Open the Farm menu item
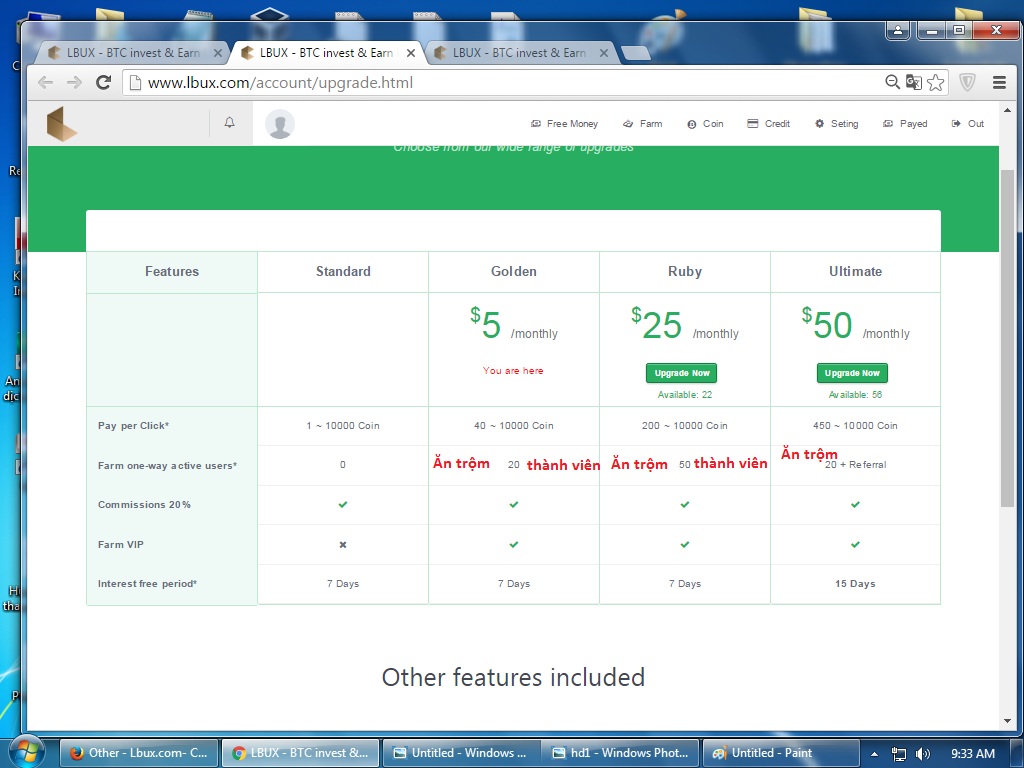Image resolution: width=1024 pixels, height=768 pixels. tap(643, 123)
